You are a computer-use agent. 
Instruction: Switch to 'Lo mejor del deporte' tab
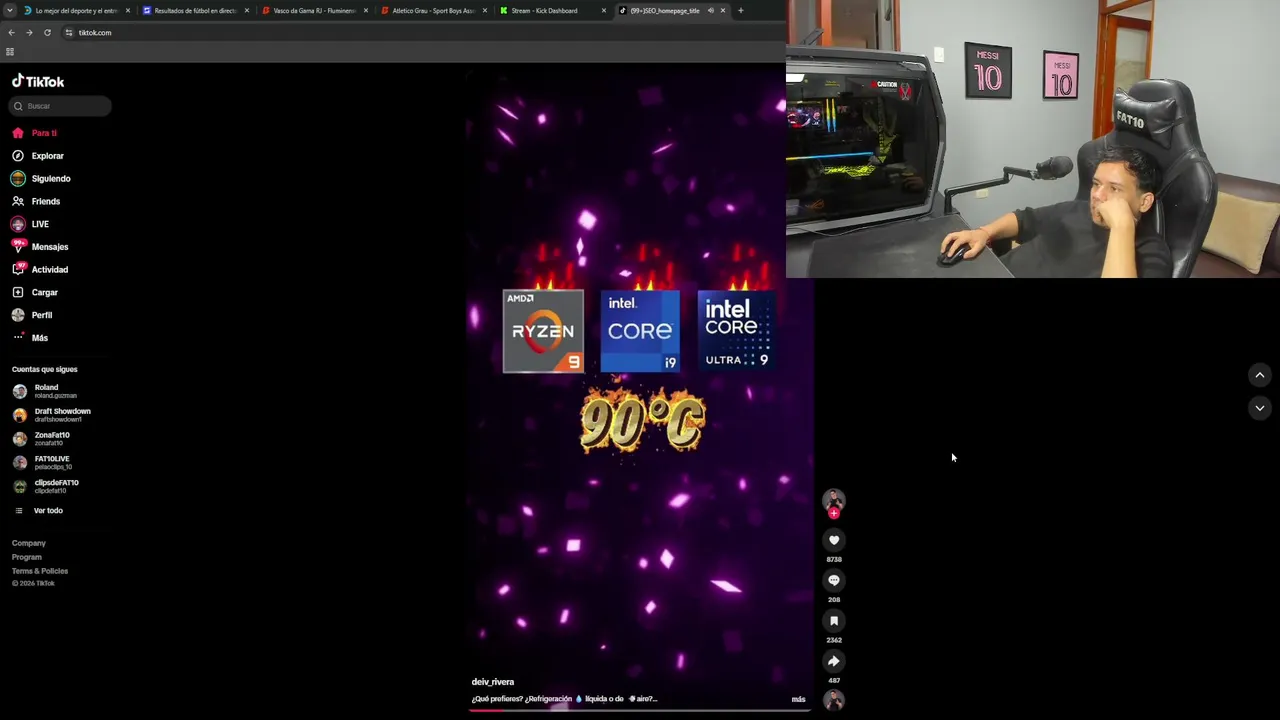coord(77,11)
